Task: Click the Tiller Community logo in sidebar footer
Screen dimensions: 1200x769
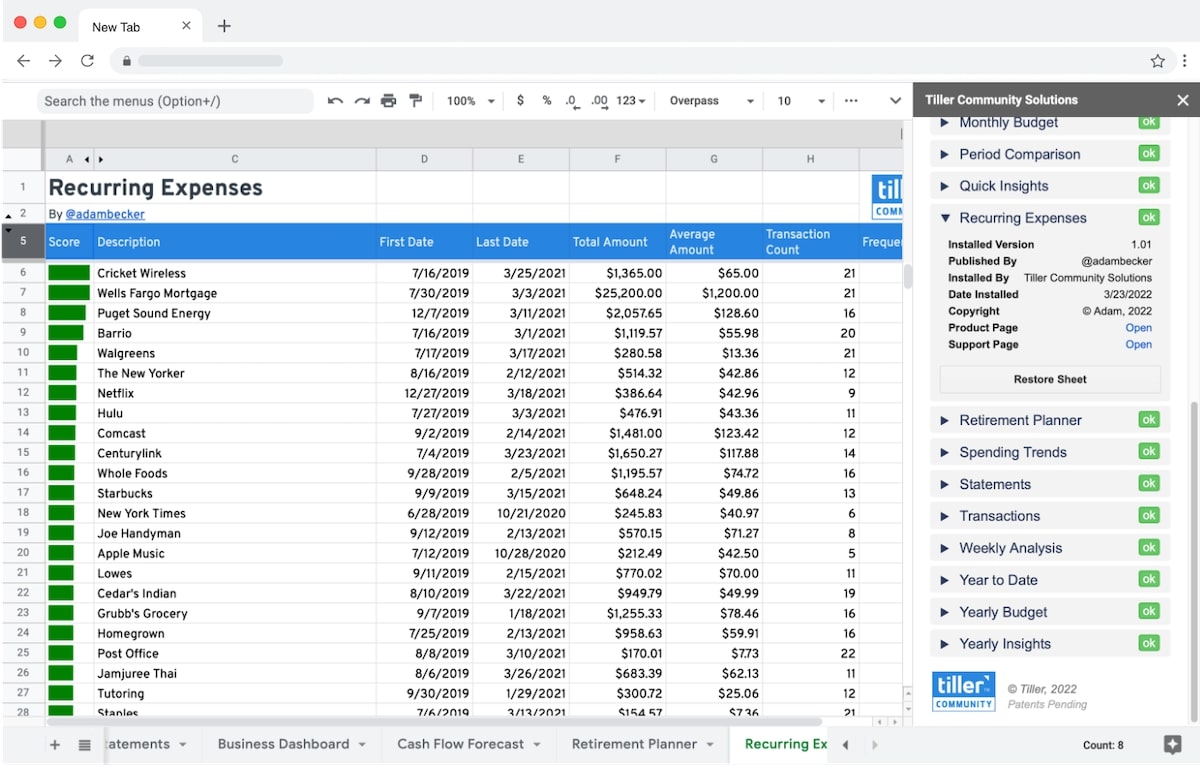Action: point(964,691)
